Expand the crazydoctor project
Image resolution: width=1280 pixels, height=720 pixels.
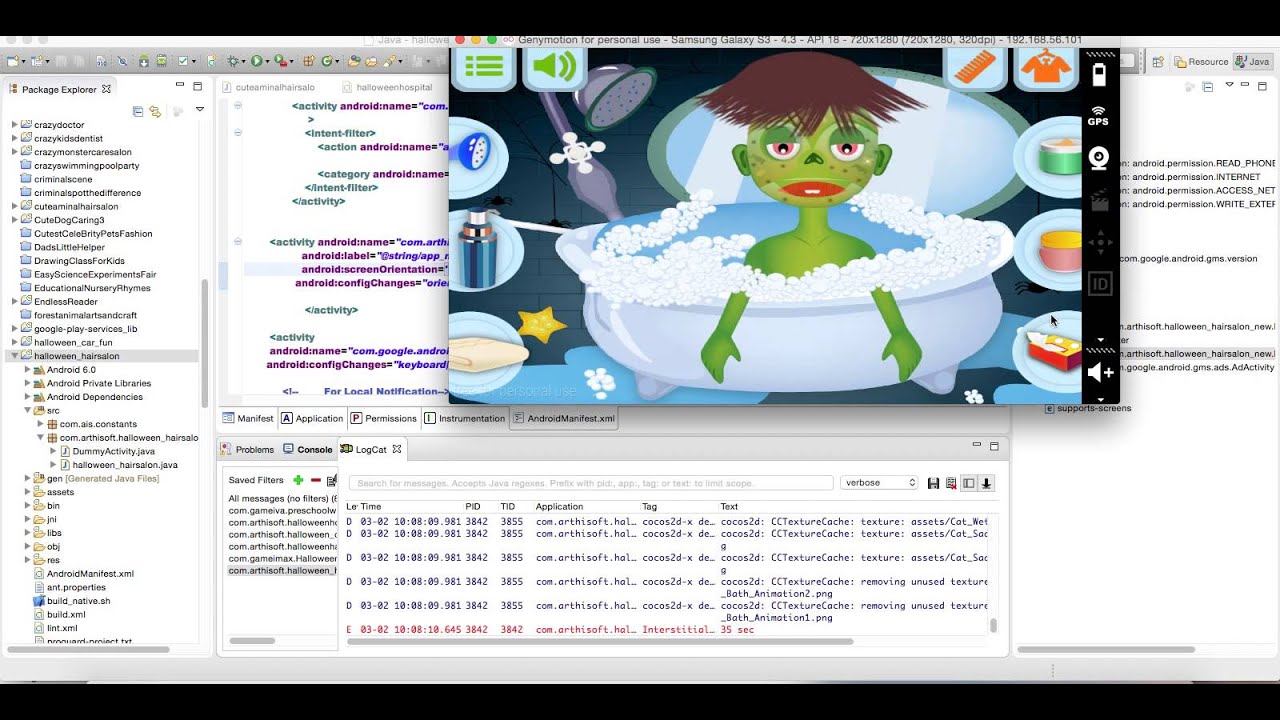coord(15,125)
